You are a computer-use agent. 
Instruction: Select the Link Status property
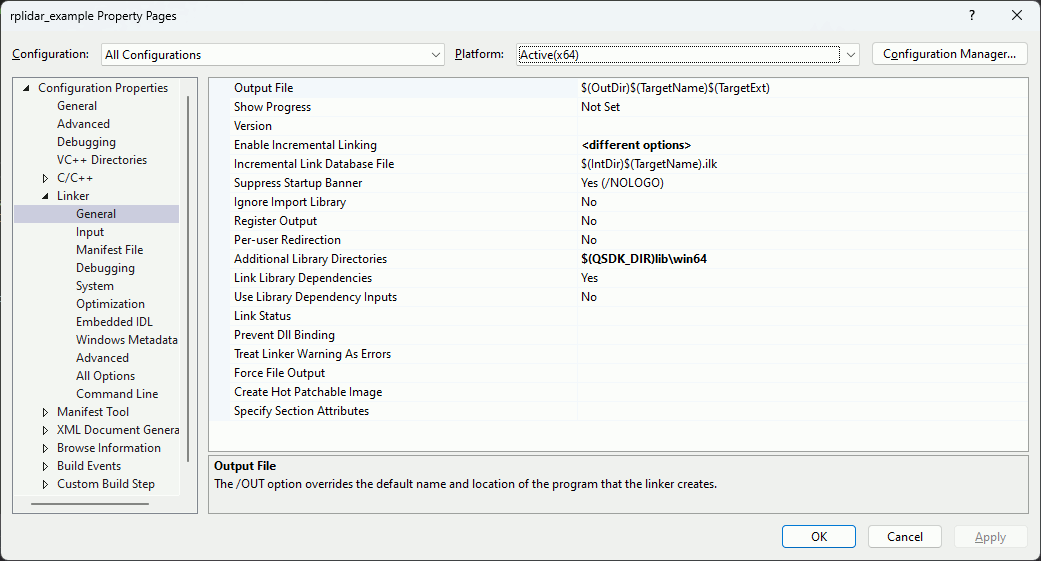pos(262,316)
